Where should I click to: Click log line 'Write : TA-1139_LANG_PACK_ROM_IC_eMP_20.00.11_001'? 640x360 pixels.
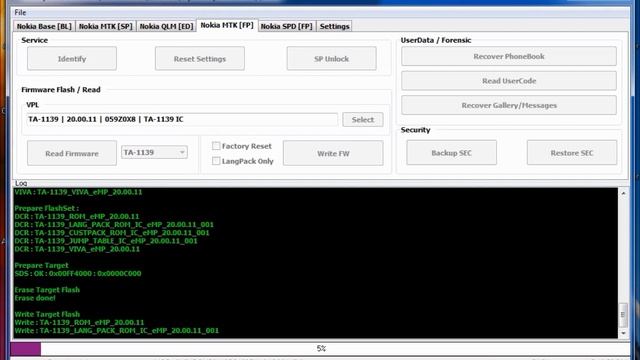[x=117, y=331]
